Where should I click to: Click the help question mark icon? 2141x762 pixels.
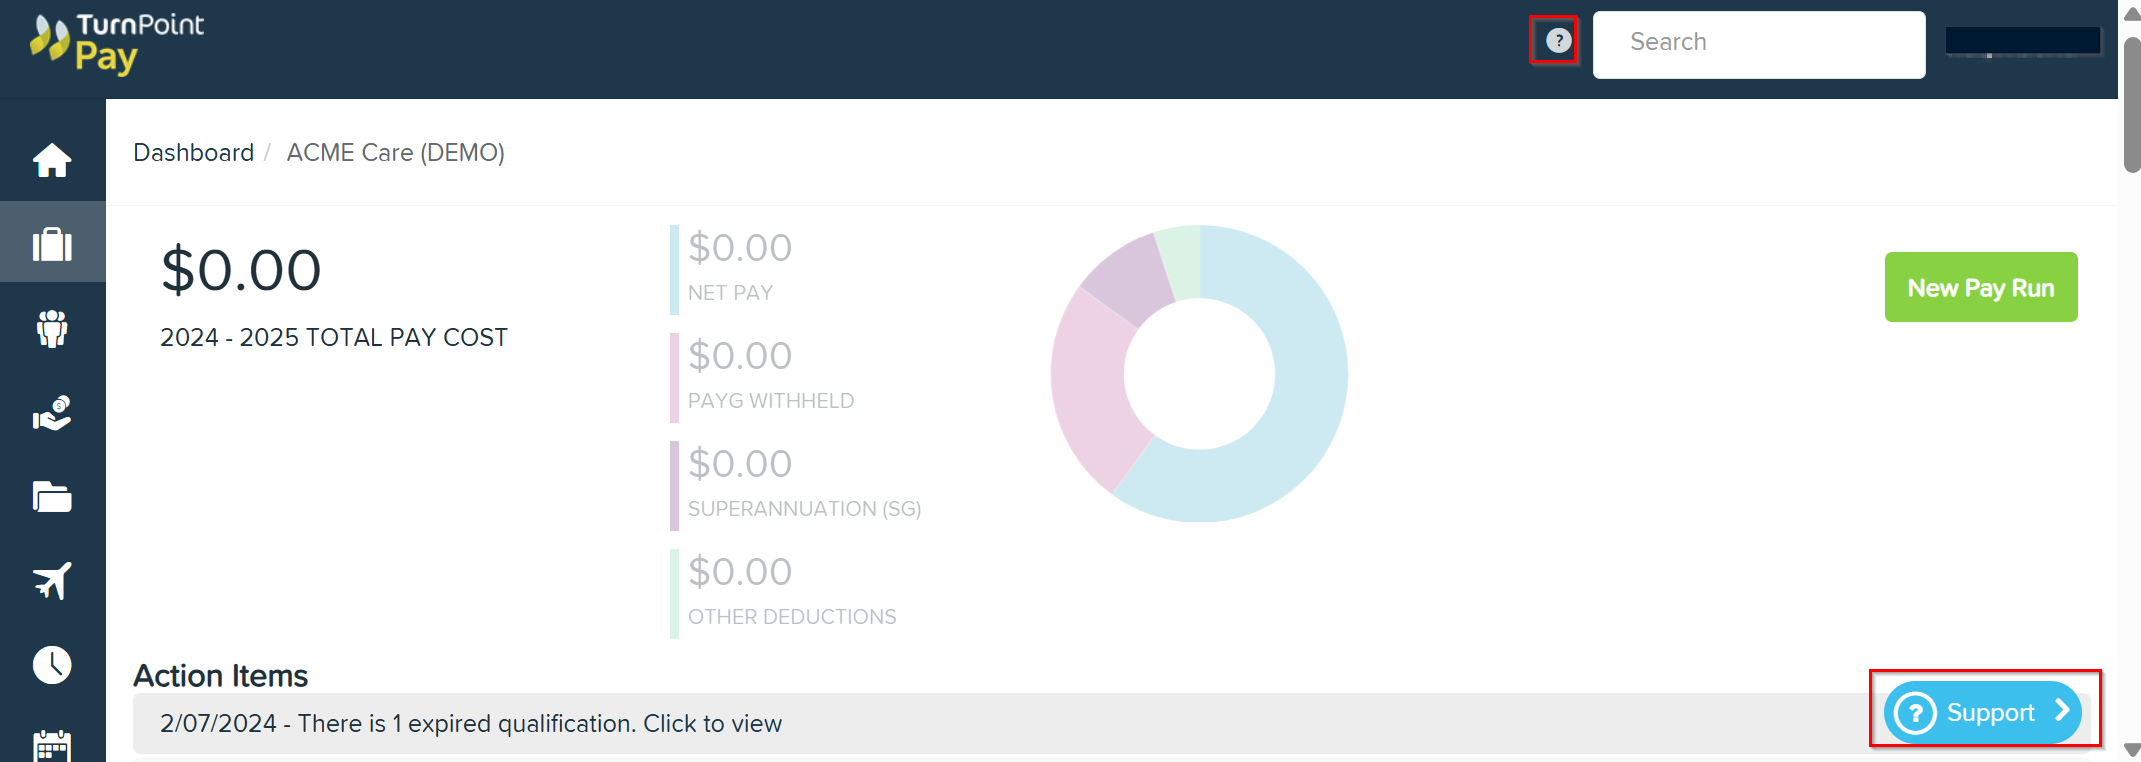point(1556,40)
